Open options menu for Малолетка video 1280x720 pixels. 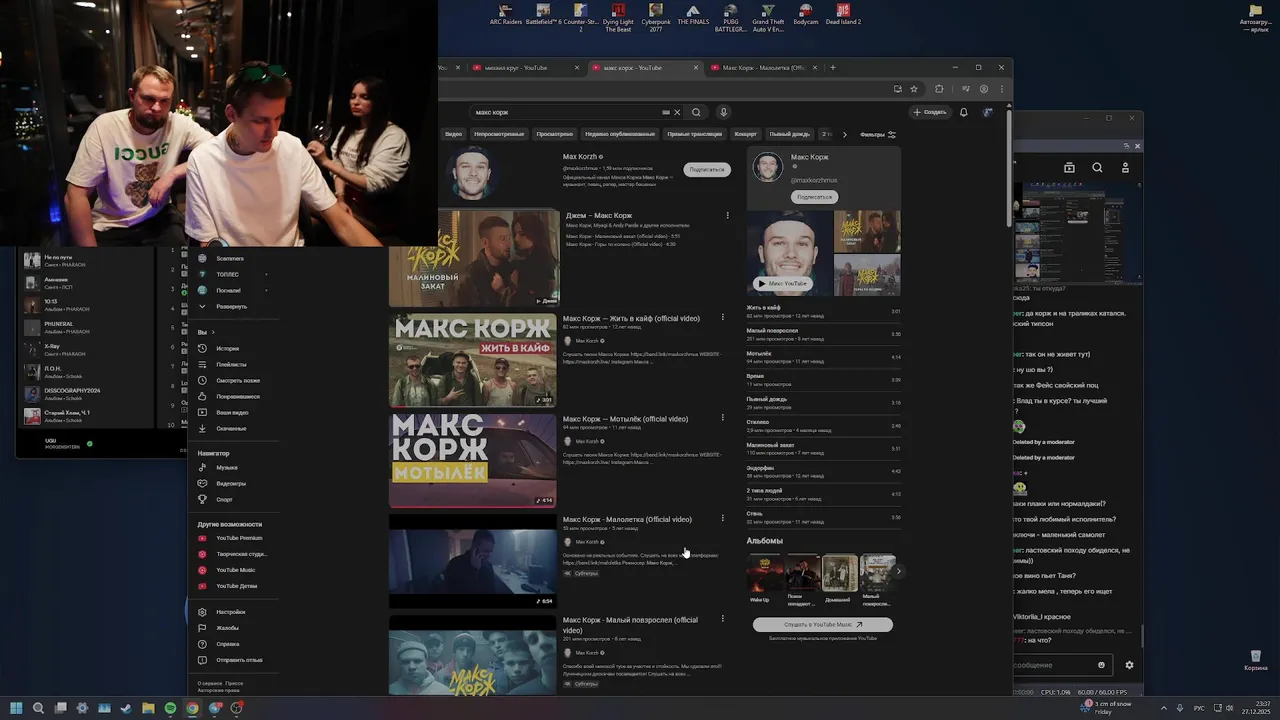pyautogui.click(x=723, y=519)
